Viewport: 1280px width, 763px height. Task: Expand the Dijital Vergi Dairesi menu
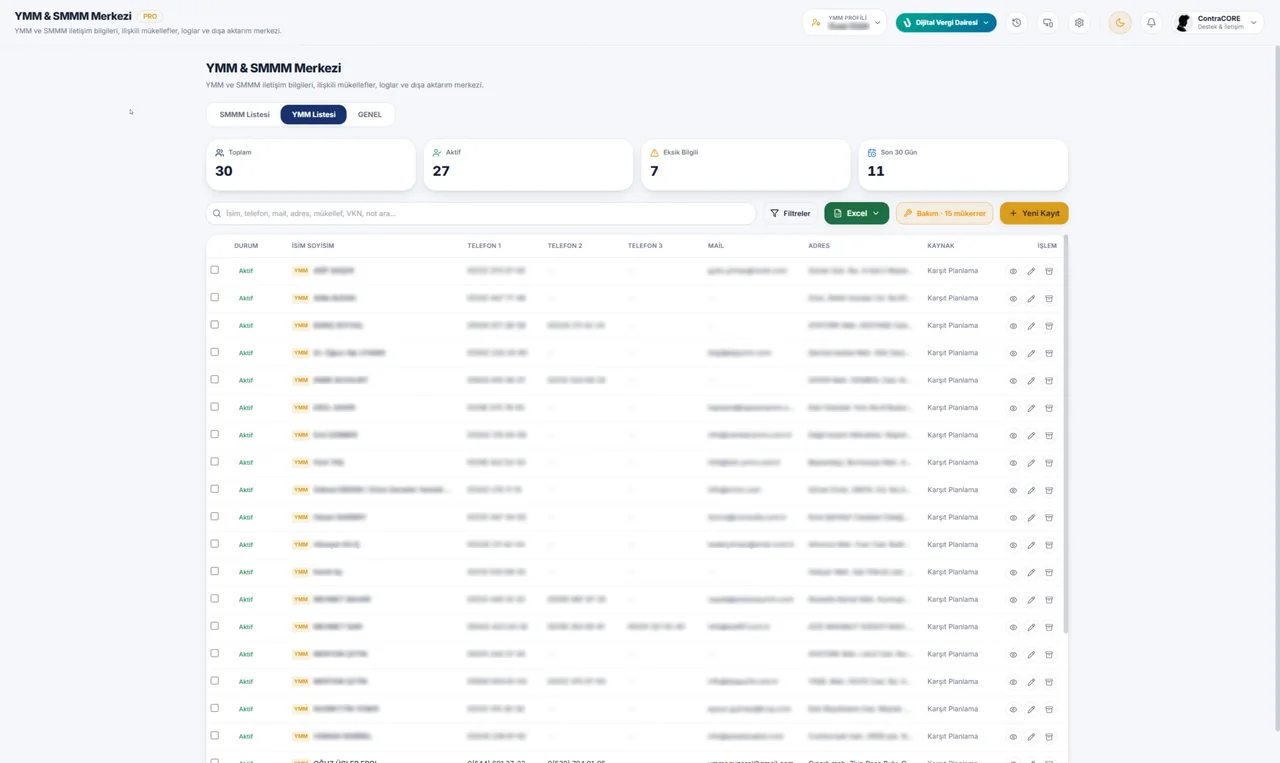[946, 22]
